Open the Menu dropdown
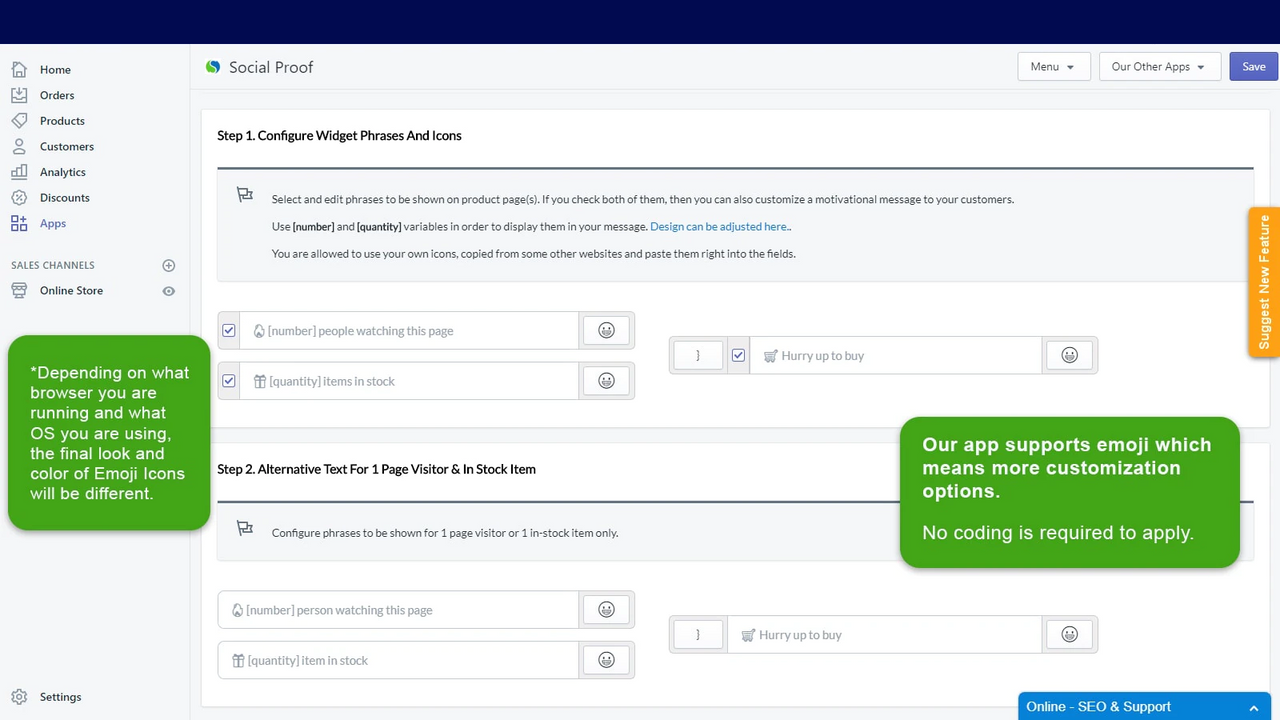 (x=1053, y=66)
